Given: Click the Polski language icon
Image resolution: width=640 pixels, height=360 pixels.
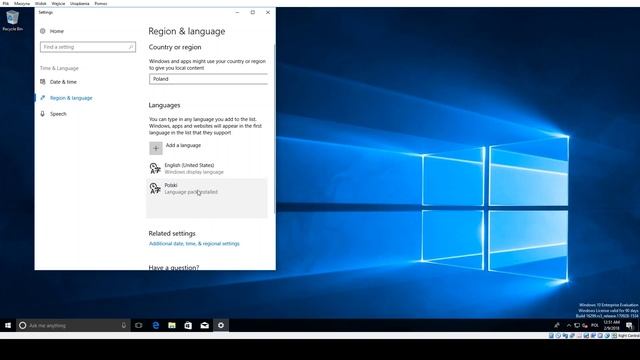Looking at the screenshot, I should [x=155, y=188].
